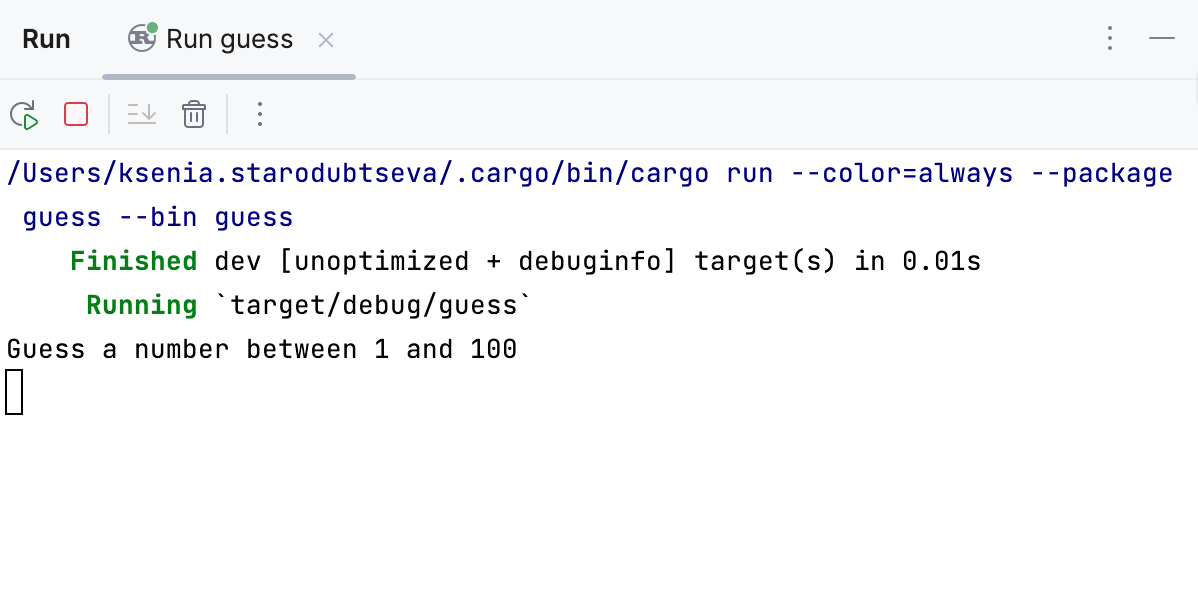Image resolution: width=1198 pixels, height=606 pixels.
Task: Click the green Finished status word
Action: pyautogui.click(x=133, y=262)
